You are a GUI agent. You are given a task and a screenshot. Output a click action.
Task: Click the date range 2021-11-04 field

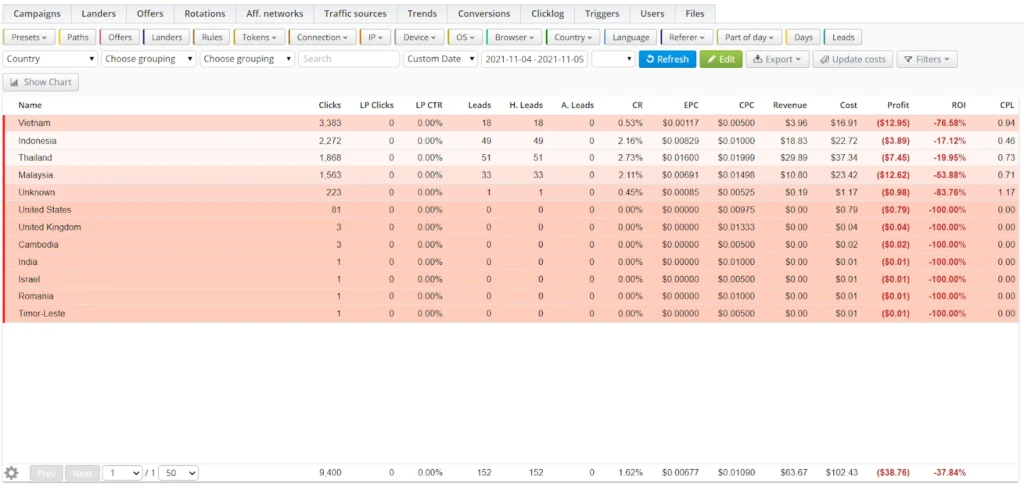[534, 59]
